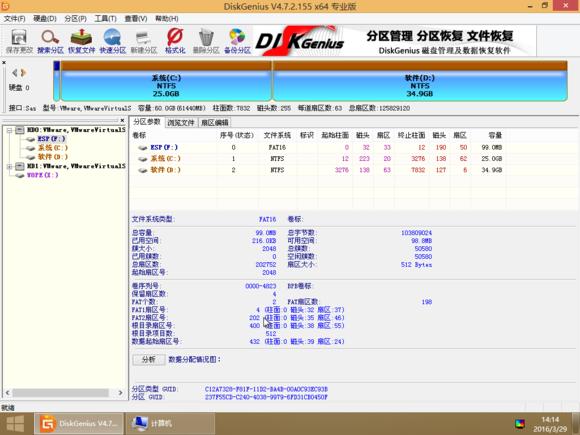The image size is (580, 435).
Task: Click the tree panel horizontal scrollbar
Action: (x=61, y=393)
